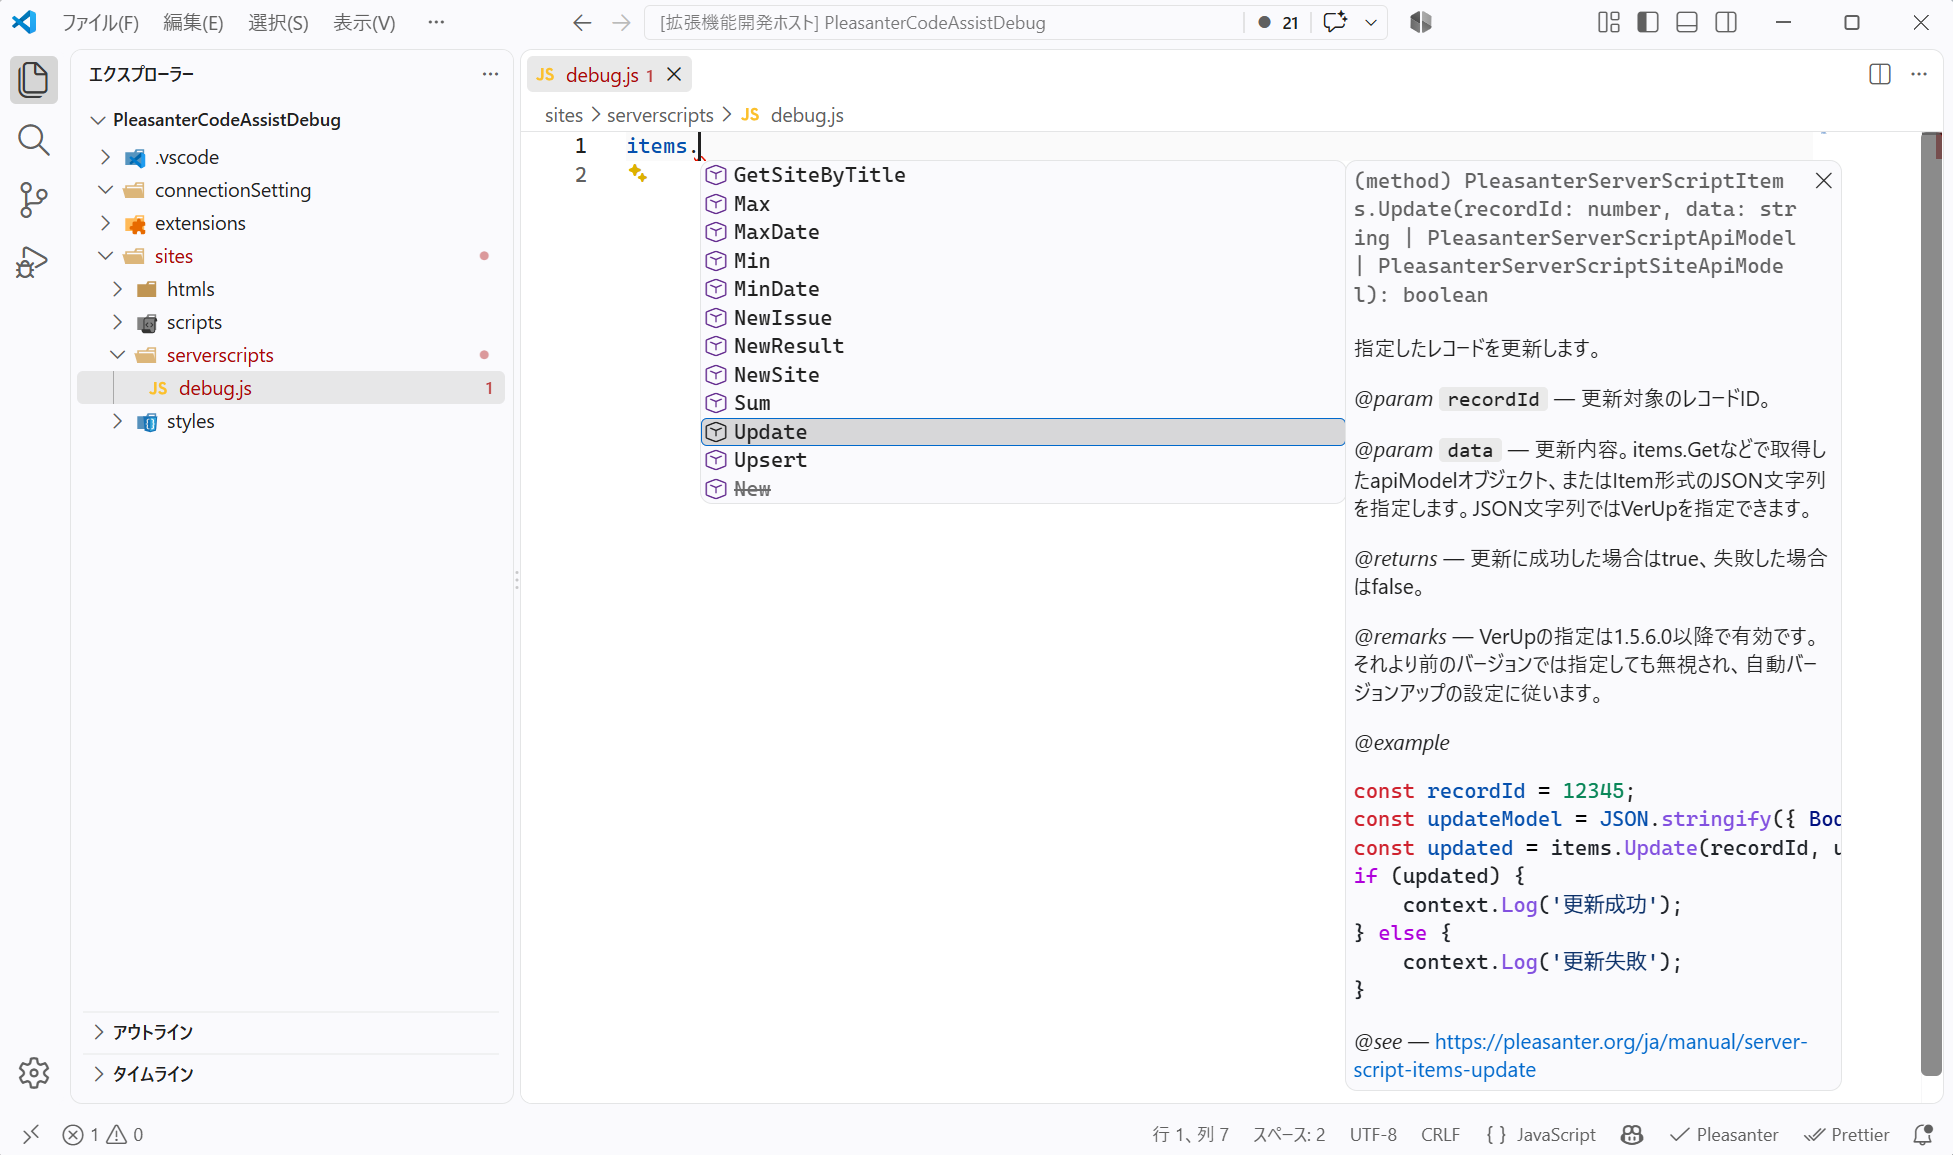Click the serverscripts breadcrumb segment
The height and width of the screenshot is (1155, 1953).
tap(660, 115)
